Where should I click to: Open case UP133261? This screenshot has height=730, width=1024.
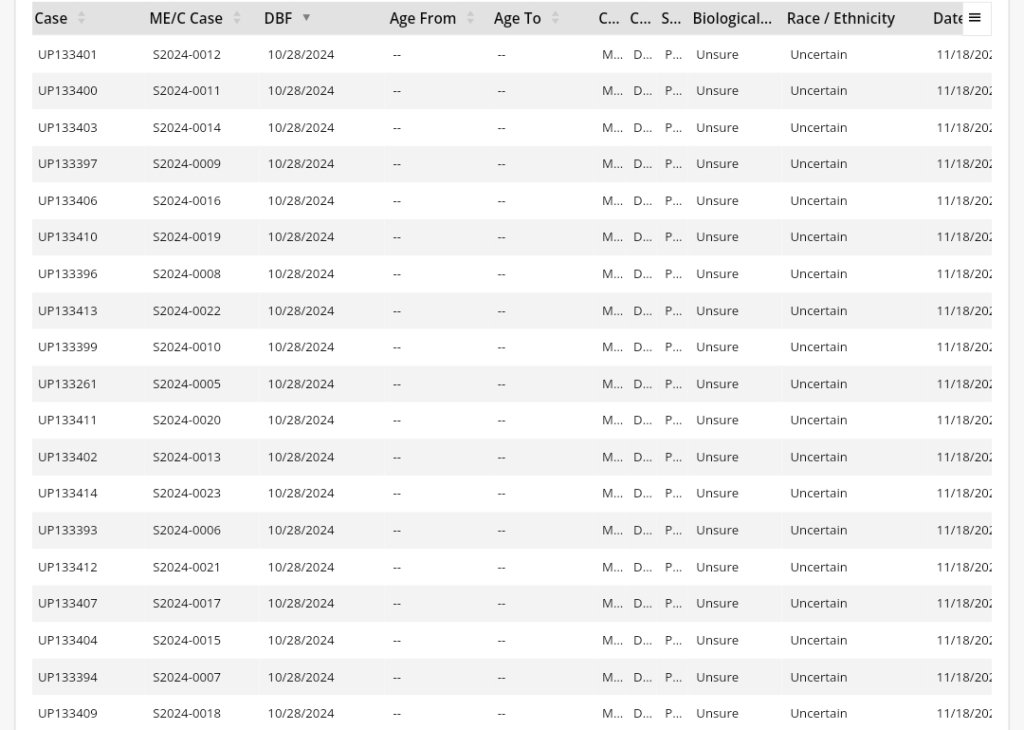pos(68,384)
